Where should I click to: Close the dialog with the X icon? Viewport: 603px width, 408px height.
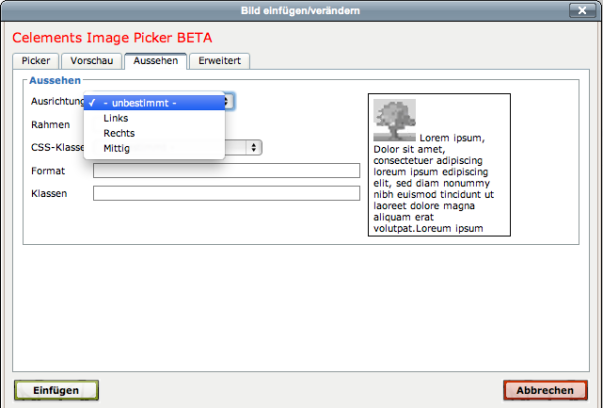point(582,10)
